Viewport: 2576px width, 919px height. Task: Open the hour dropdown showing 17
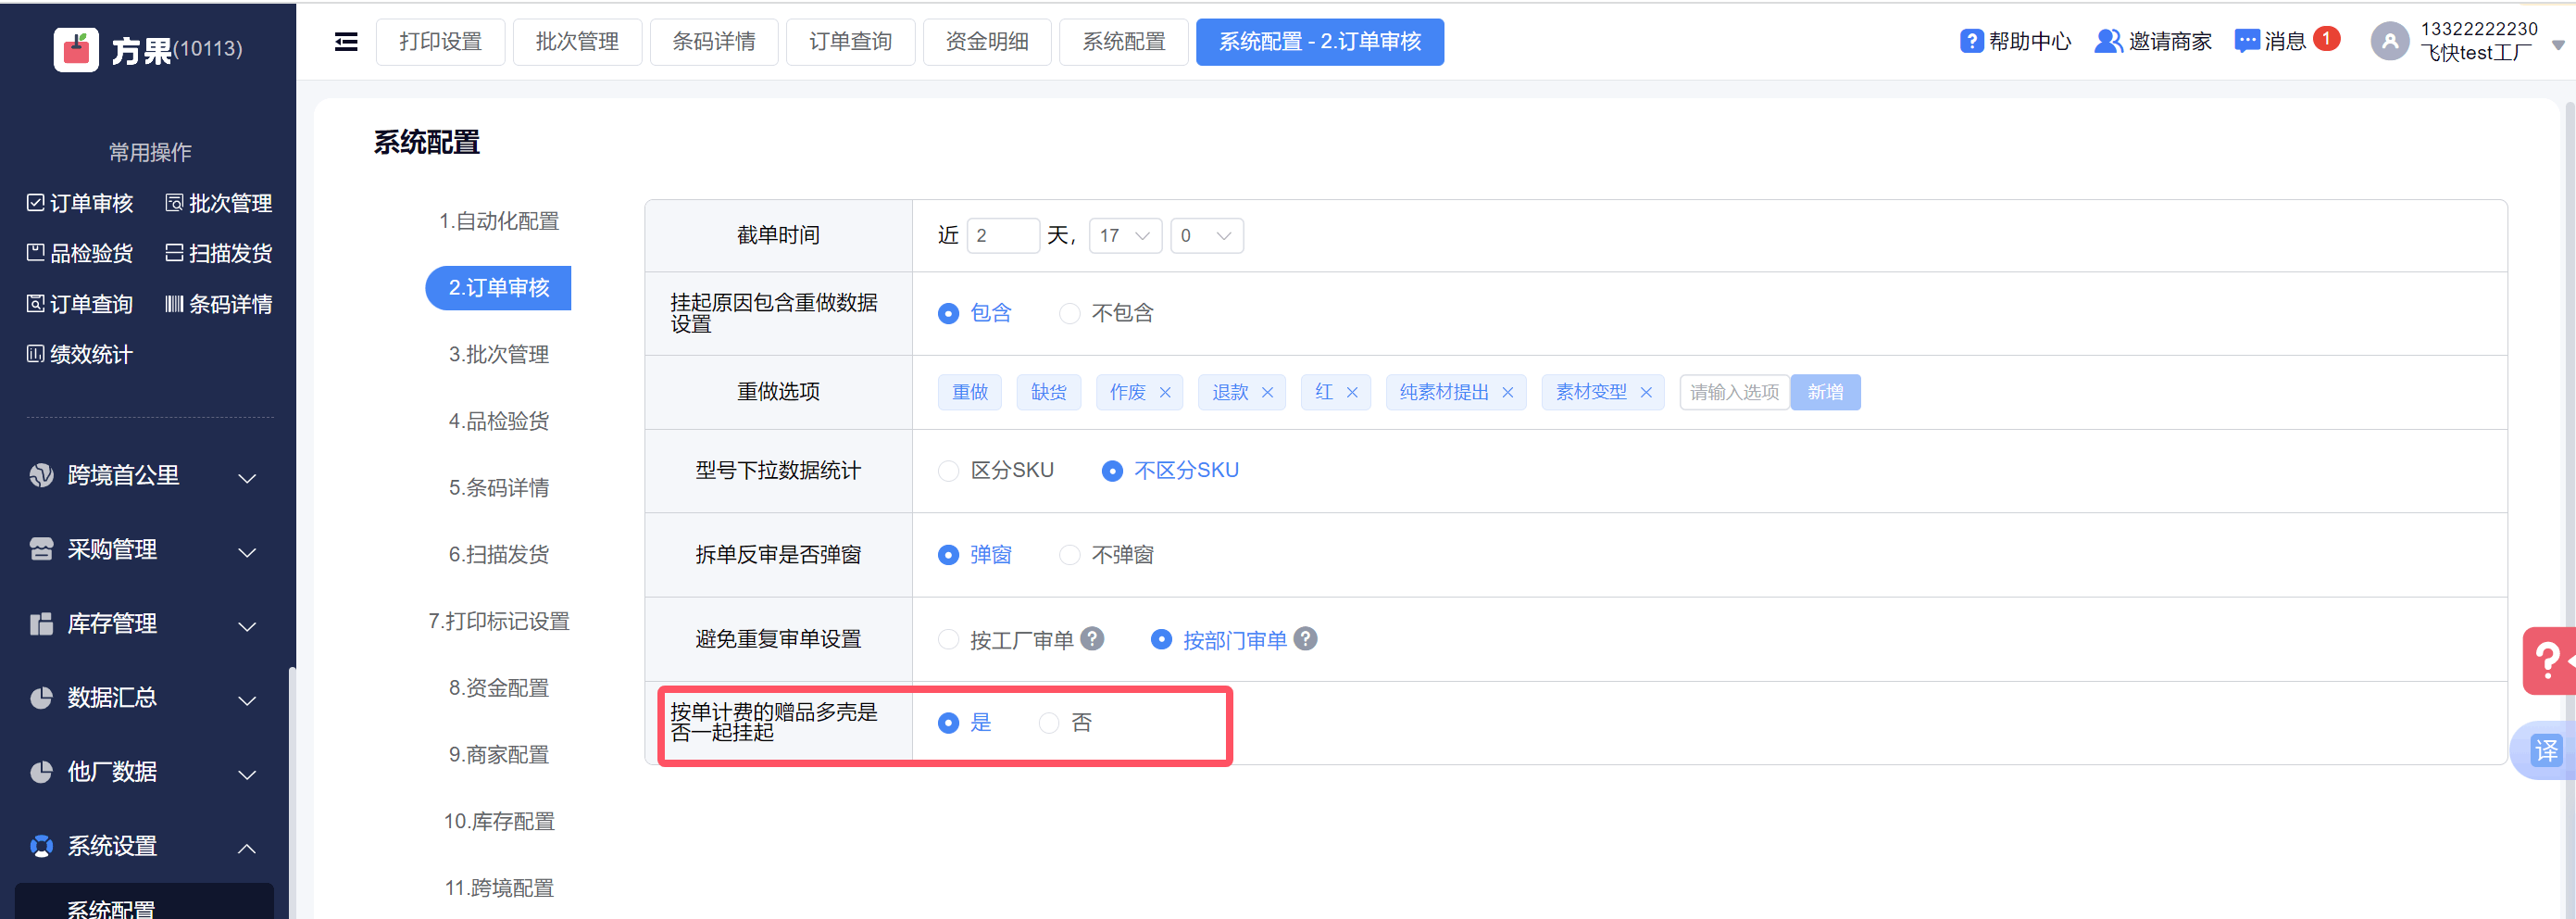point(1124,236)
